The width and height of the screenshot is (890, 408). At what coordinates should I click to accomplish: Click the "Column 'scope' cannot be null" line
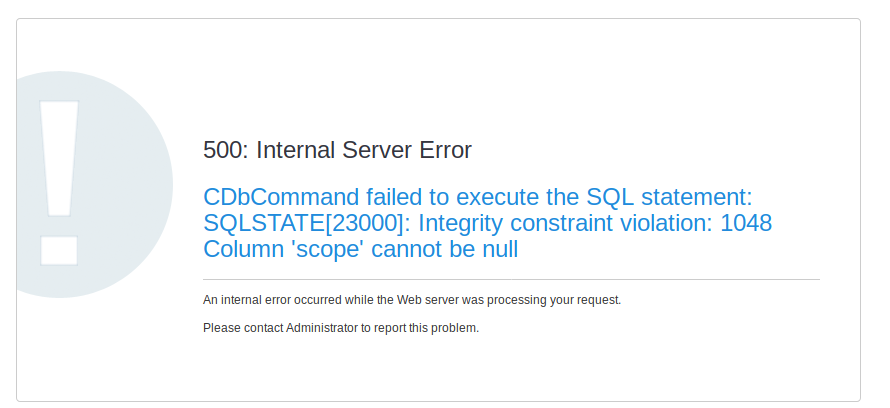tap(360, 249)
